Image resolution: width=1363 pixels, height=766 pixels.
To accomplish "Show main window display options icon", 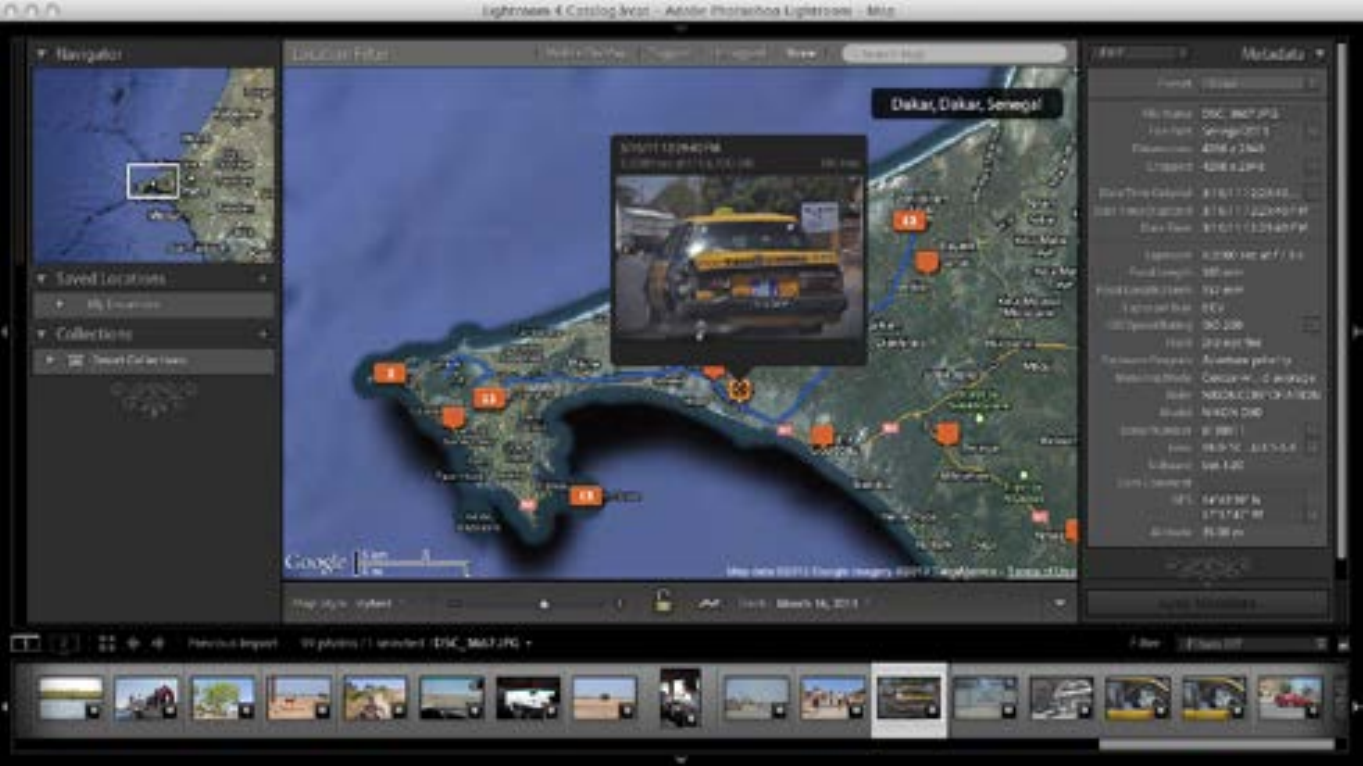I will (x=25, y=643).
